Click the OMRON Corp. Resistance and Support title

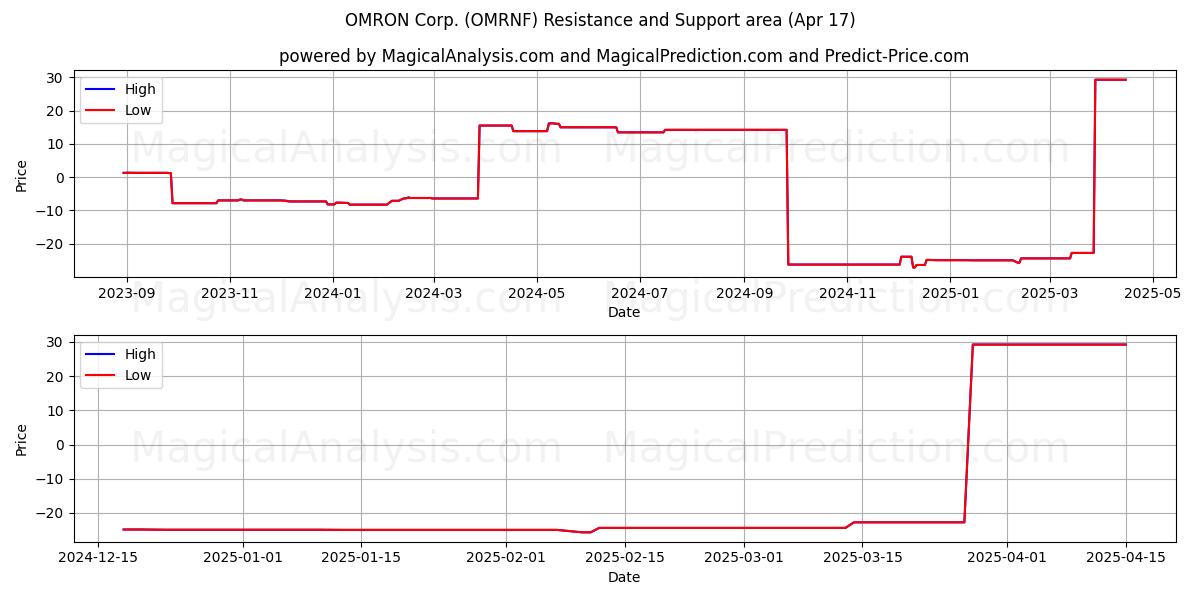[599, 20]
